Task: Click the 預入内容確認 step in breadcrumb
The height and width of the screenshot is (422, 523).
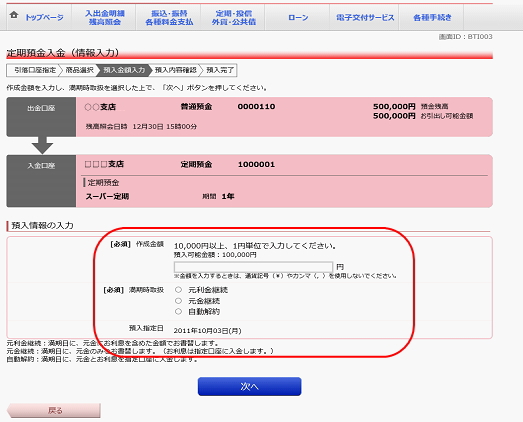Action: (175, 70)
